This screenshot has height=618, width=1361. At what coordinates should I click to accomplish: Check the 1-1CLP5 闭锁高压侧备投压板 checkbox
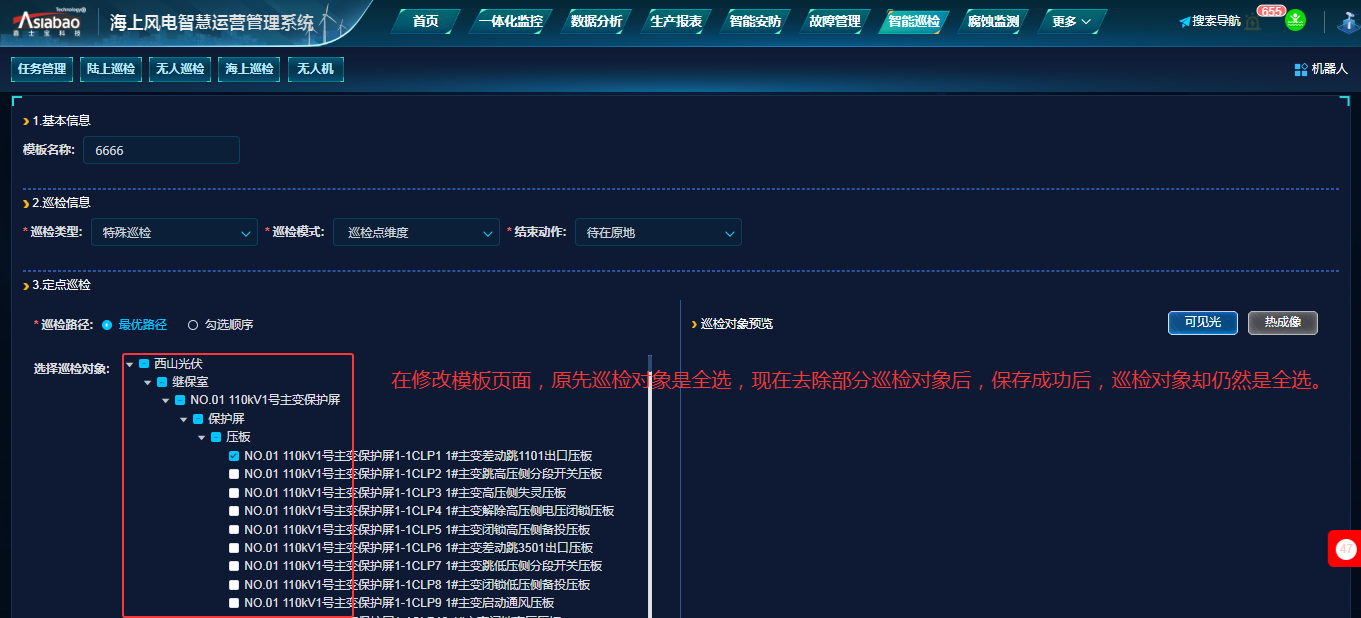(234, 530)
